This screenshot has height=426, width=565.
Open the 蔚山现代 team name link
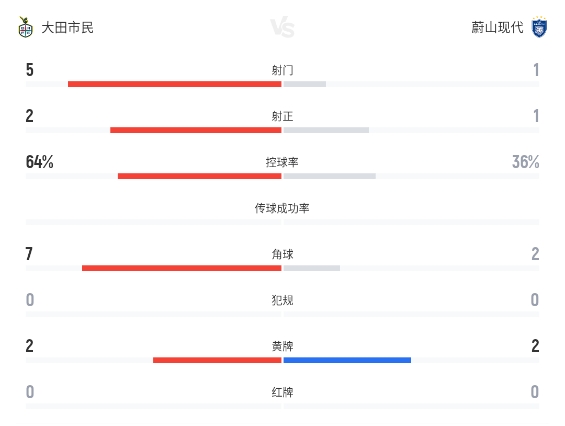tap(497, 27)
